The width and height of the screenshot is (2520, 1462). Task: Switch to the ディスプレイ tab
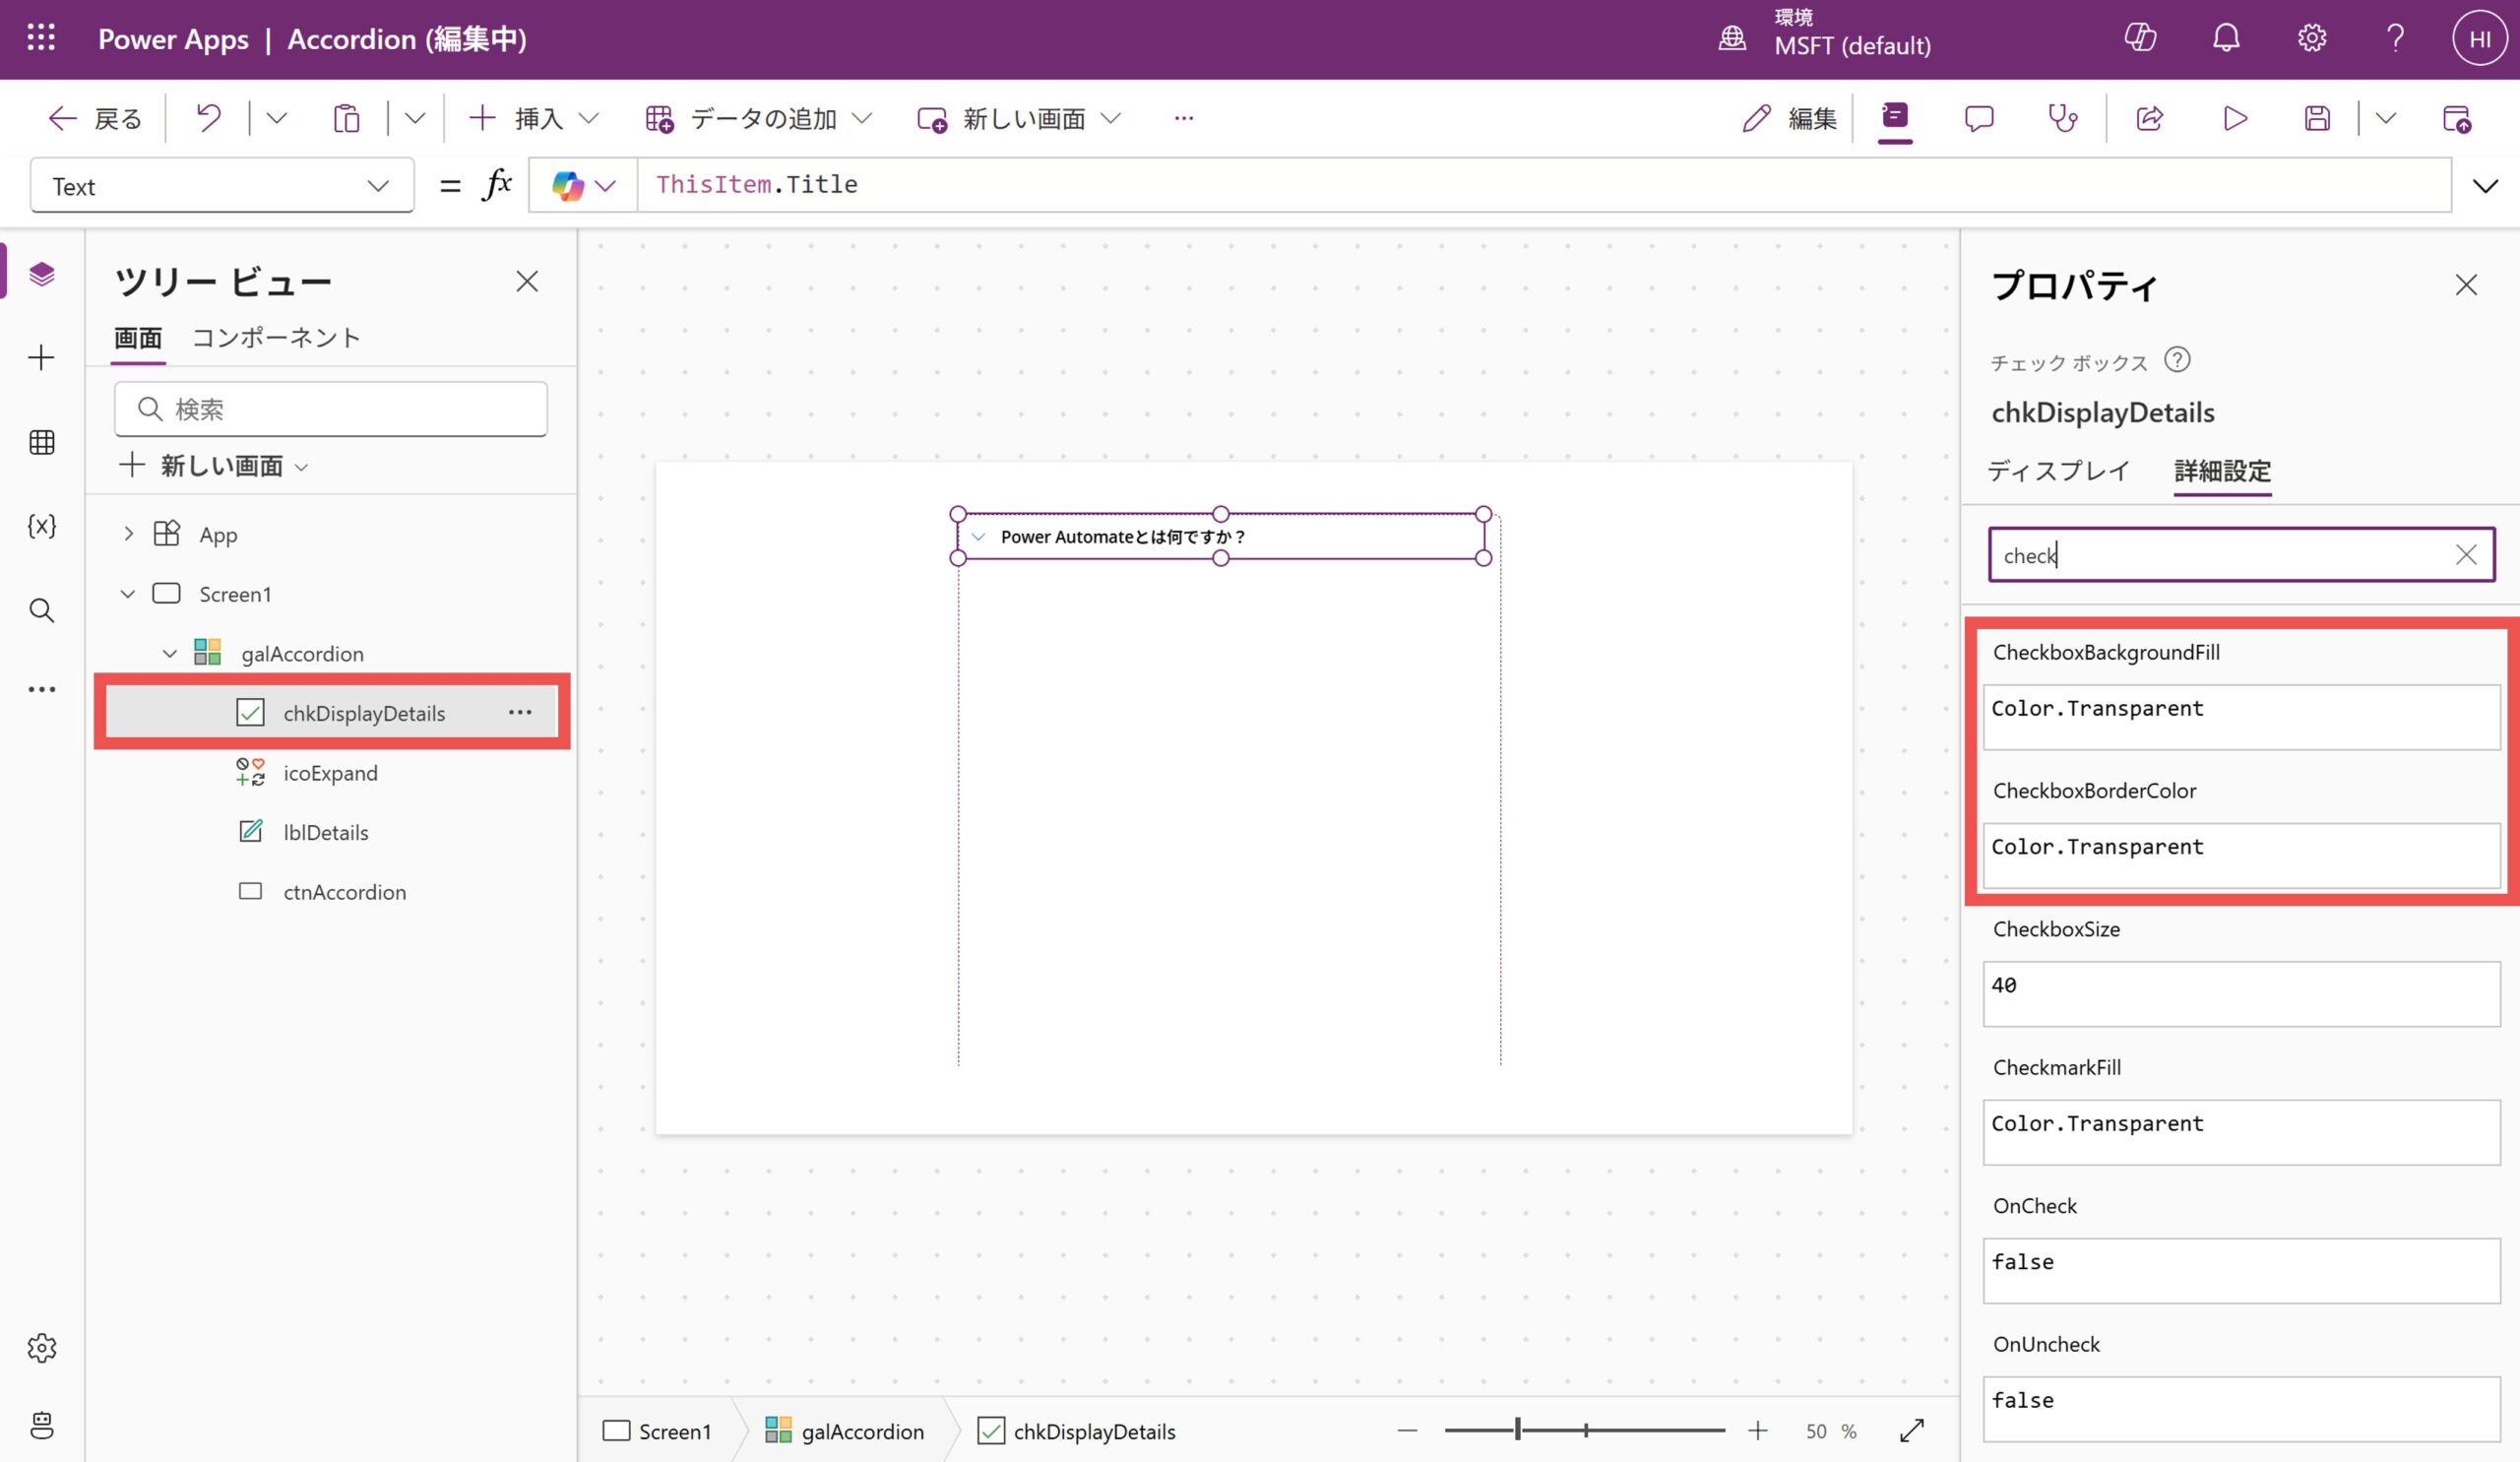pyautogui.click(x=2058, y=470)
